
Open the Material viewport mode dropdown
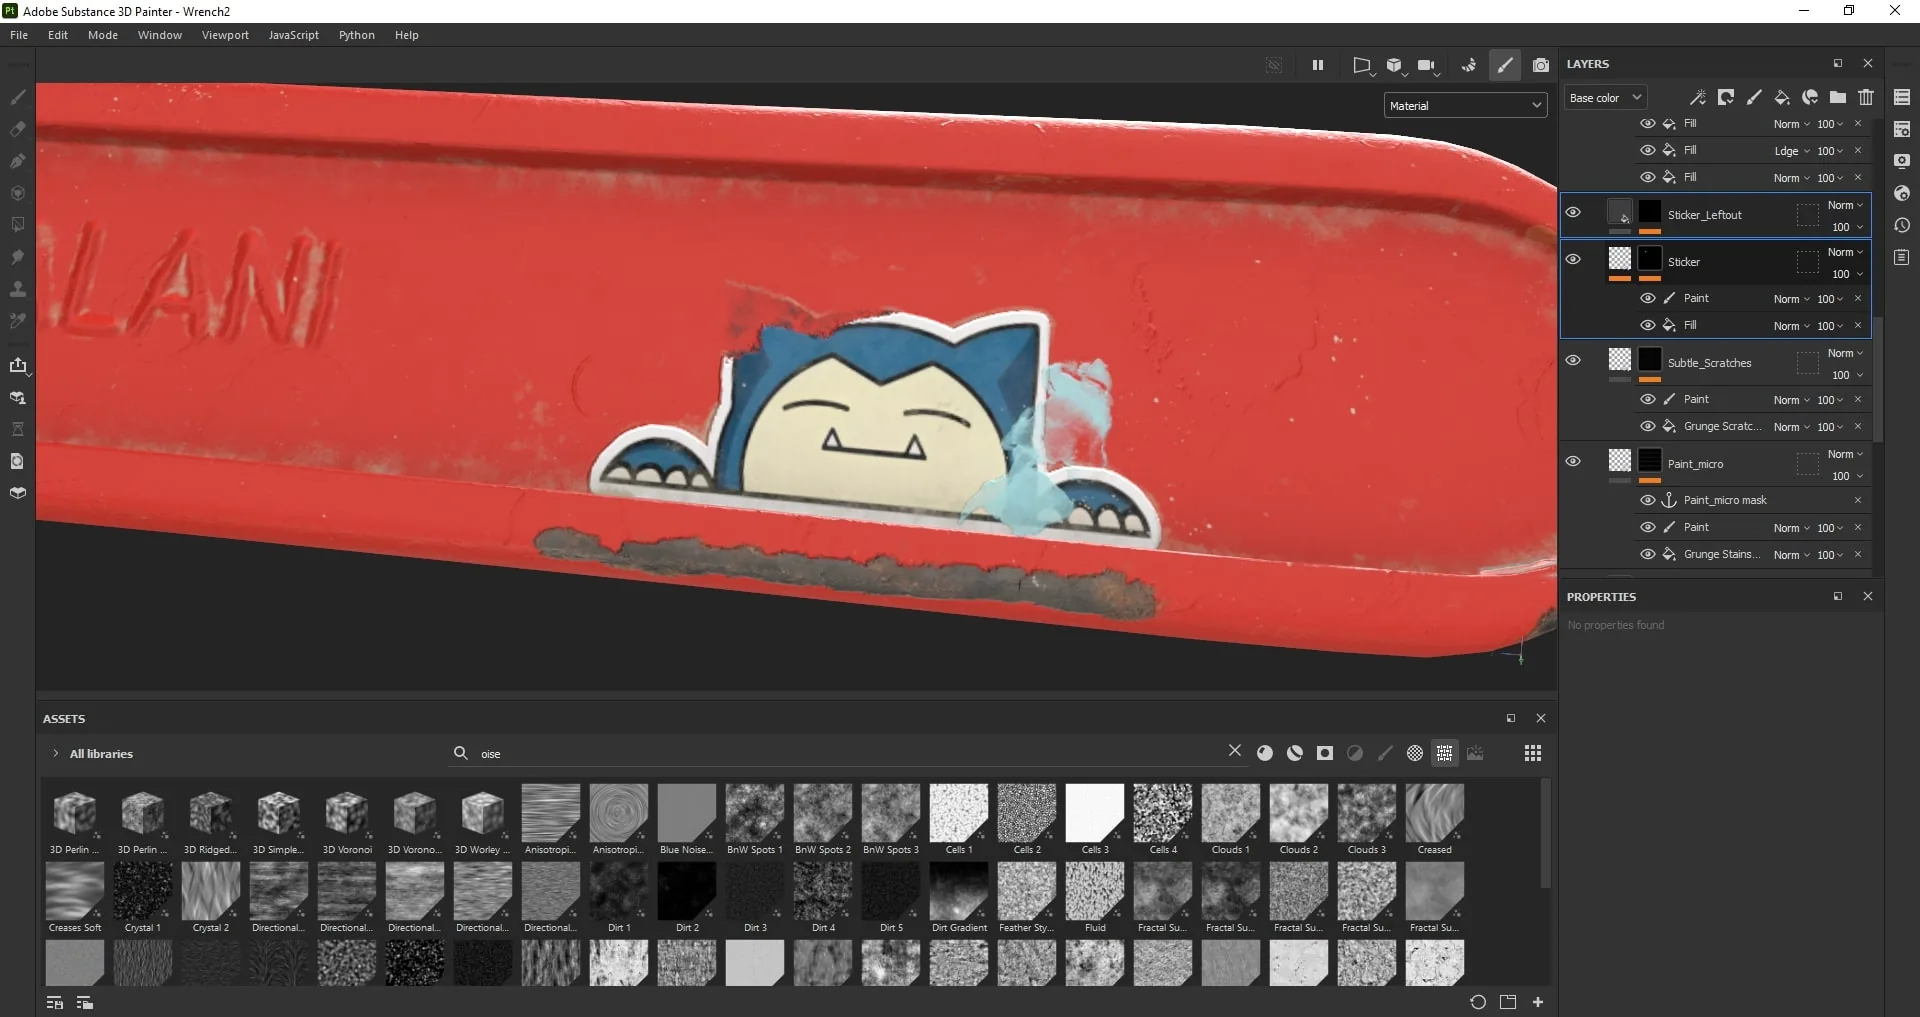1466,106
